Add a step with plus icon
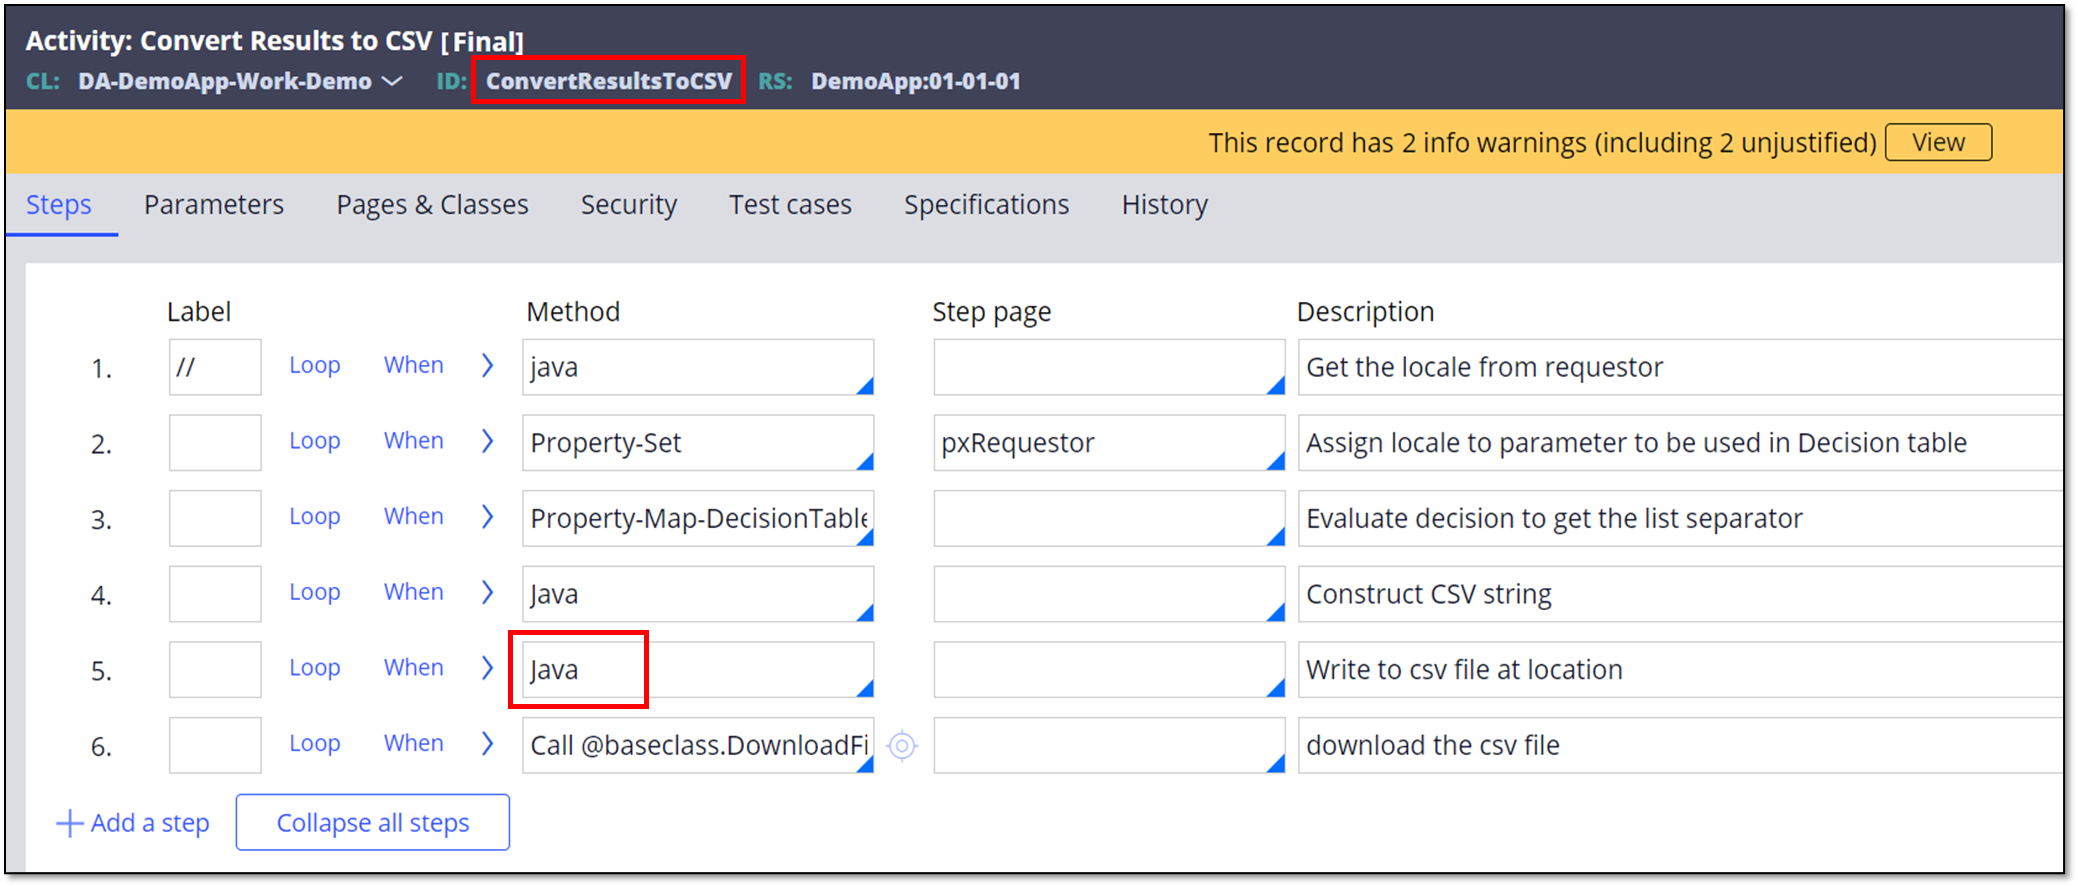 coord(70,823)
